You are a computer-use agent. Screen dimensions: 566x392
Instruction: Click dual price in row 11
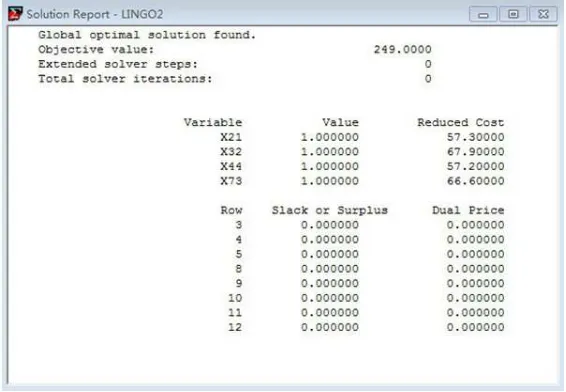click(x=475, y=313)
